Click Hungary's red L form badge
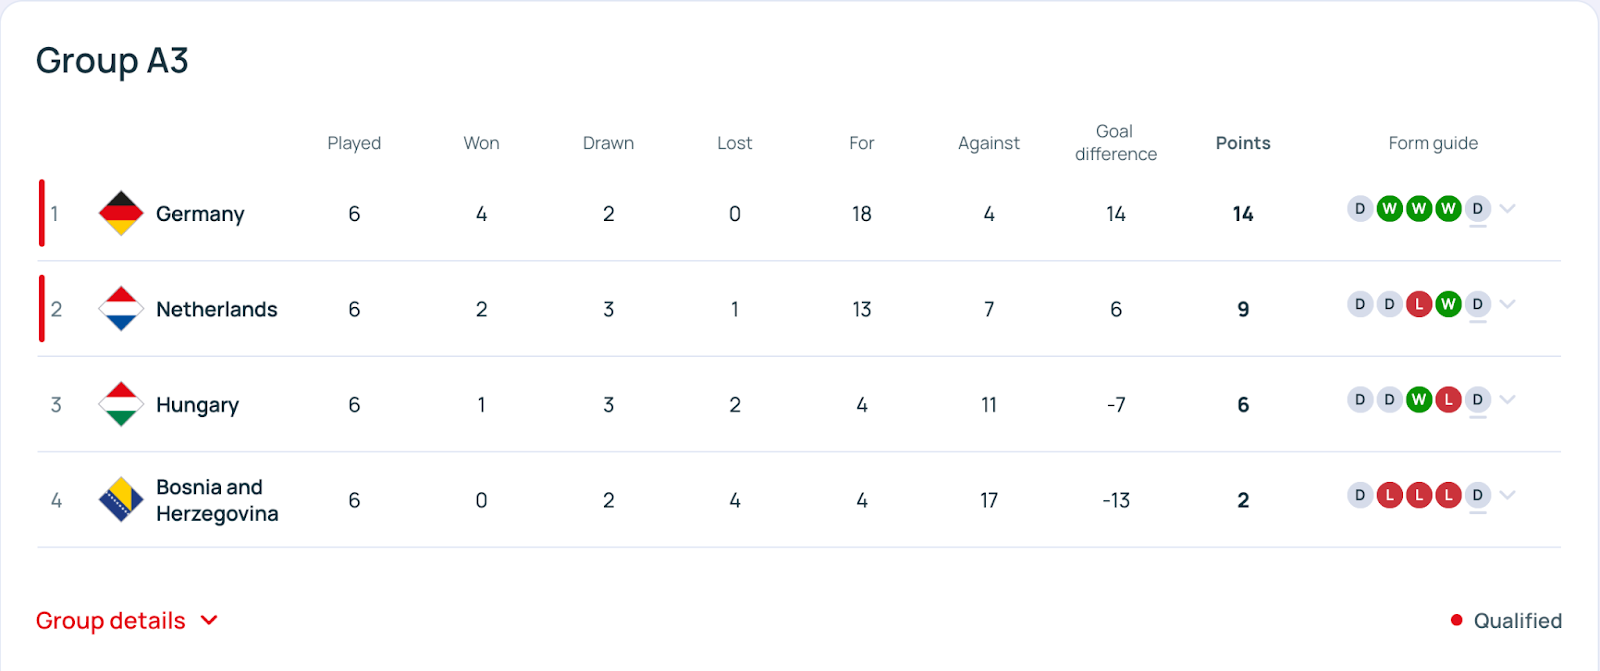 coord(1448,400)
